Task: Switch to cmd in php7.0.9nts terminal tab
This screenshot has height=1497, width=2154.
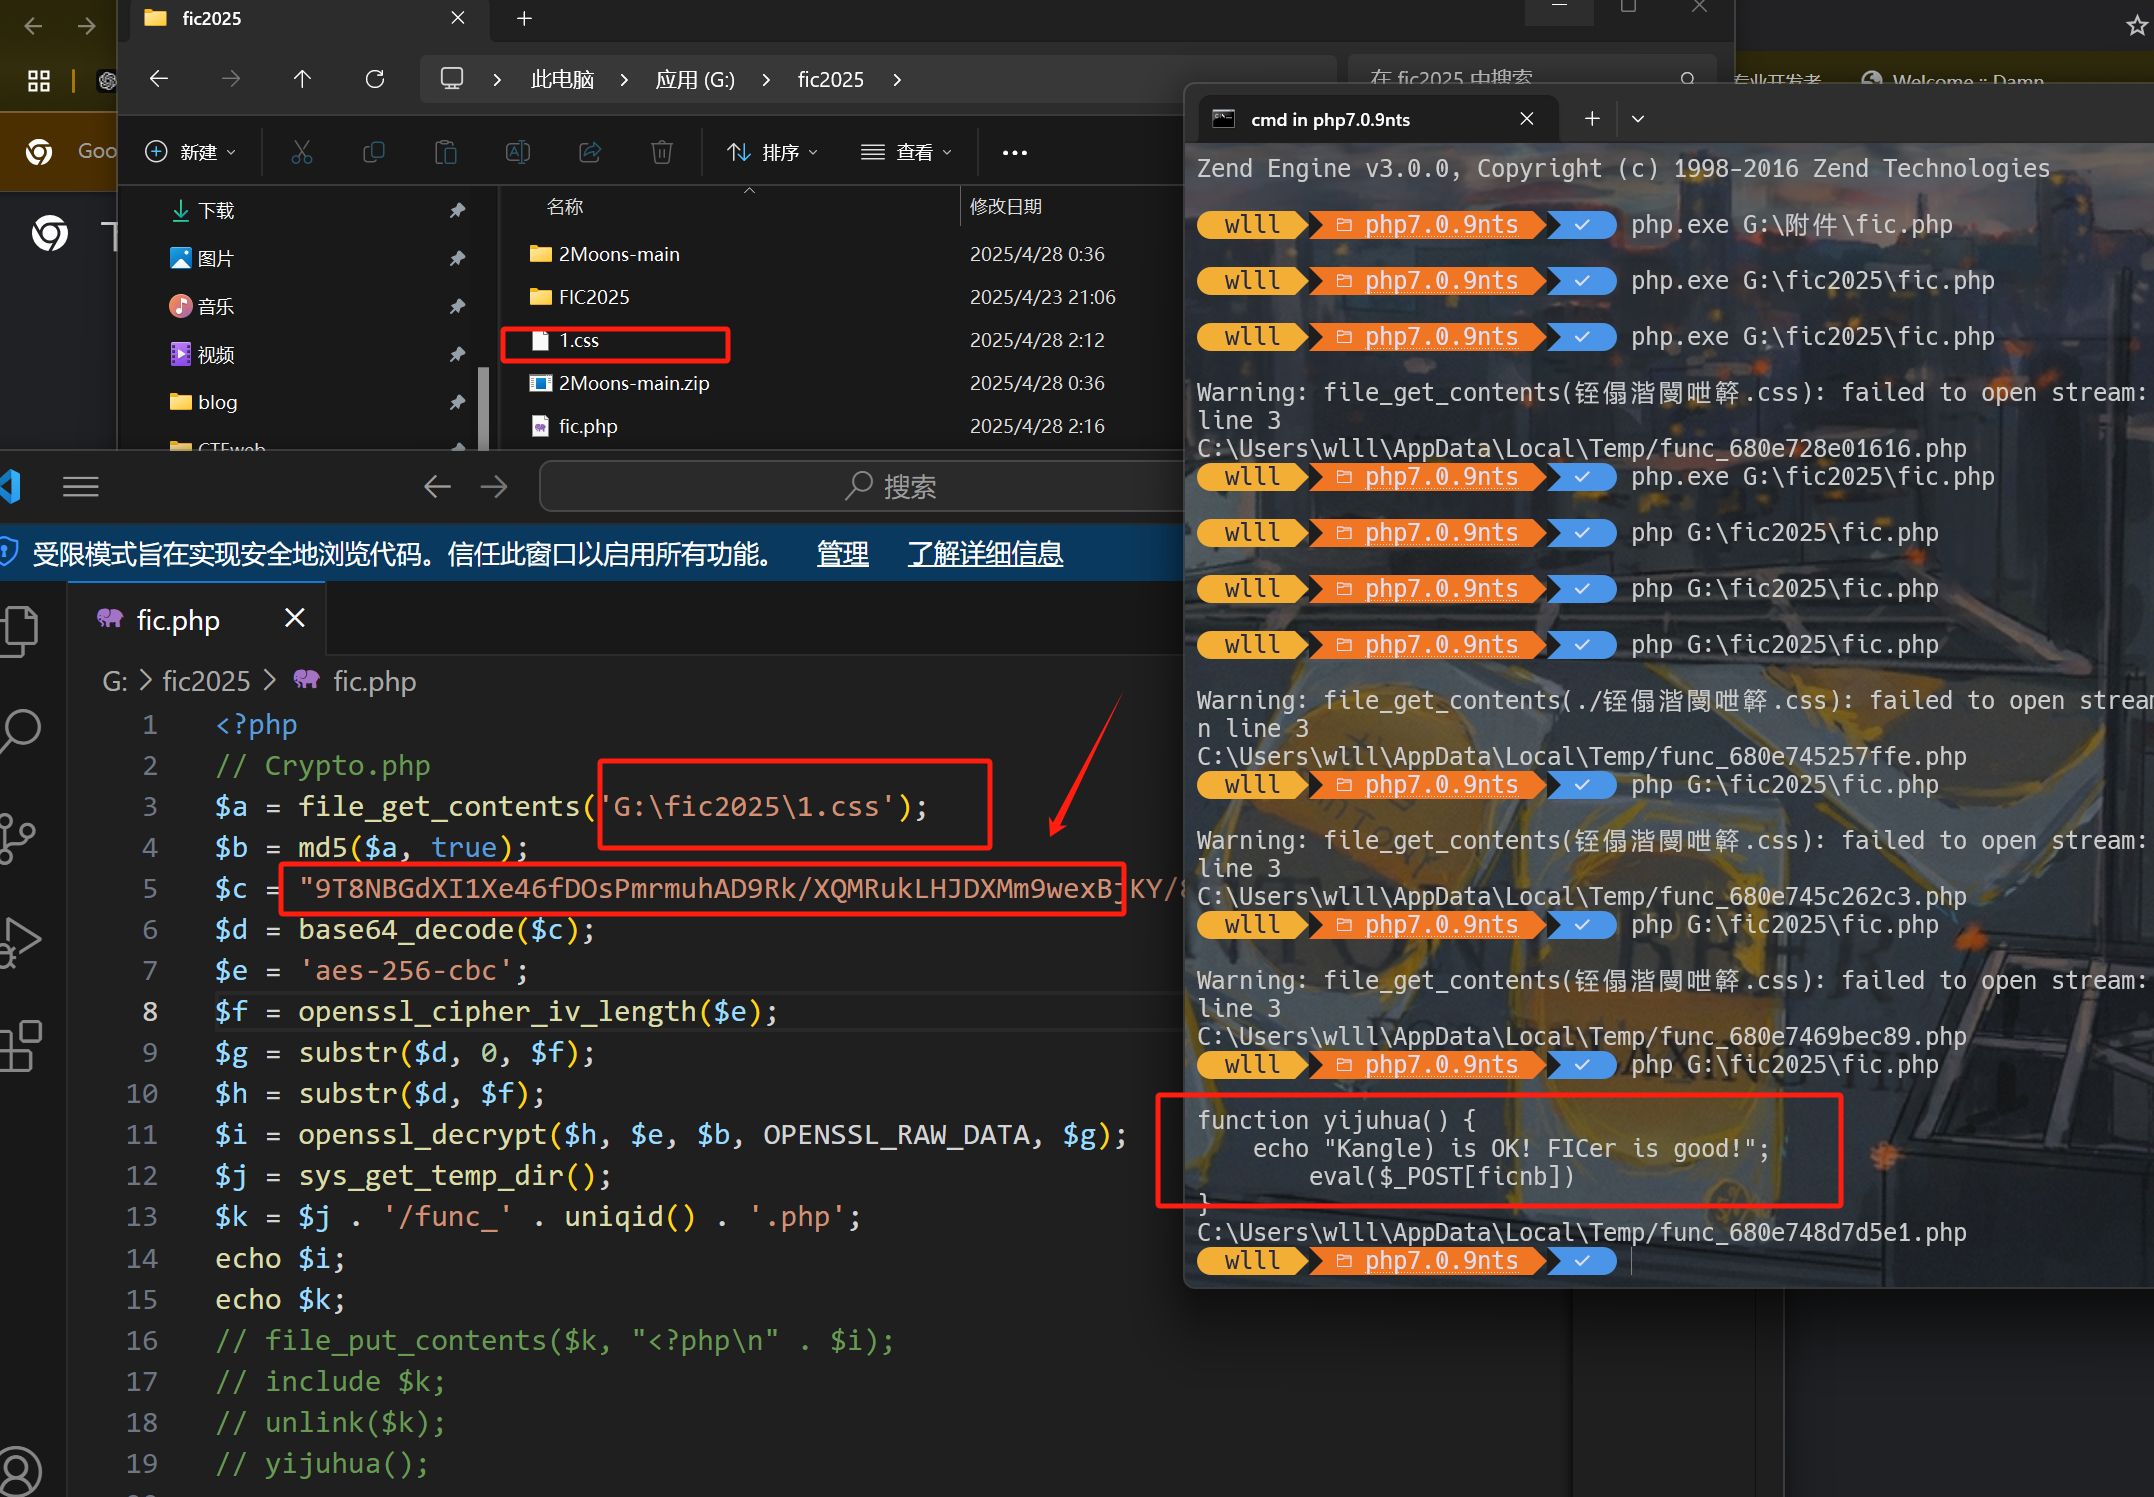Action: (x=1330, y=119)
